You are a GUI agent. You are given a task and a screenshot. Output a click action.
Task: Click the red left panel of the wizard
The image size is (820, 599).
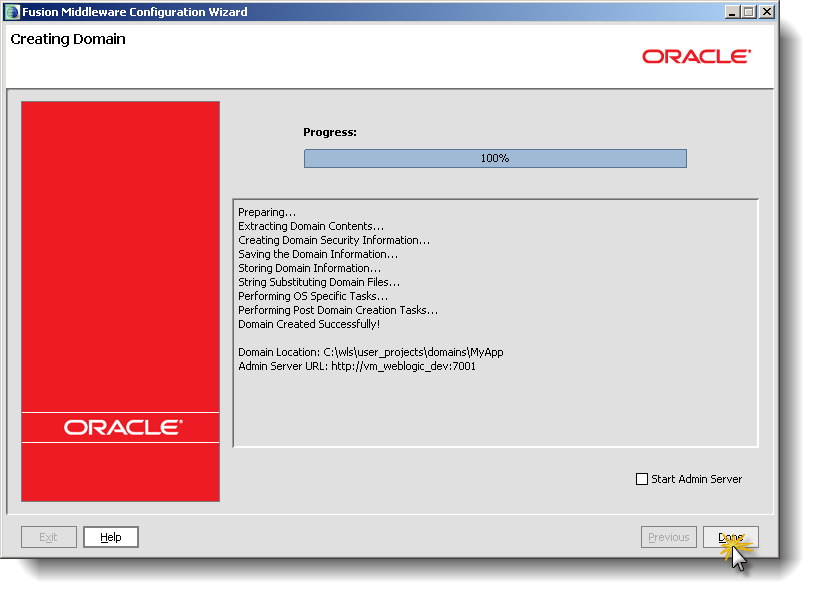tap(119, 250)
